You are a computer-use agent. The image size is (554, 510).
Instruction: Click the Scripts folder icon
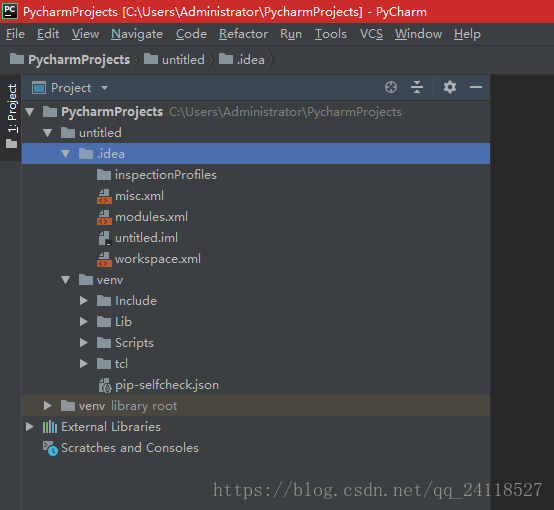pos(104,343)
